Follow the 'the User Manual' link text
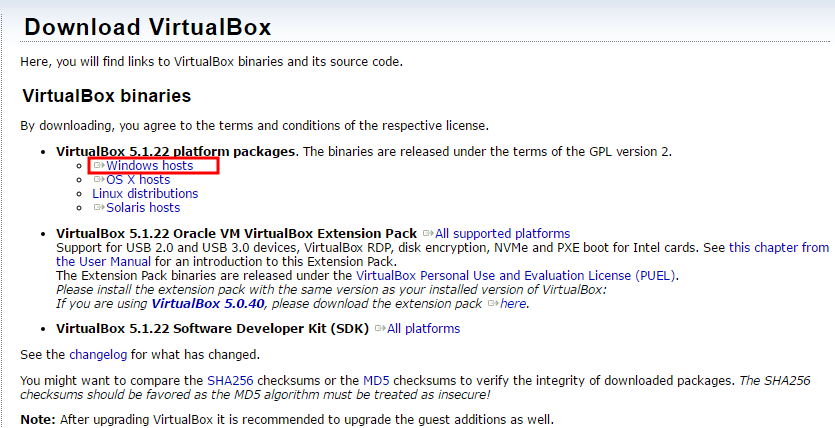 [x=103, y=261]
